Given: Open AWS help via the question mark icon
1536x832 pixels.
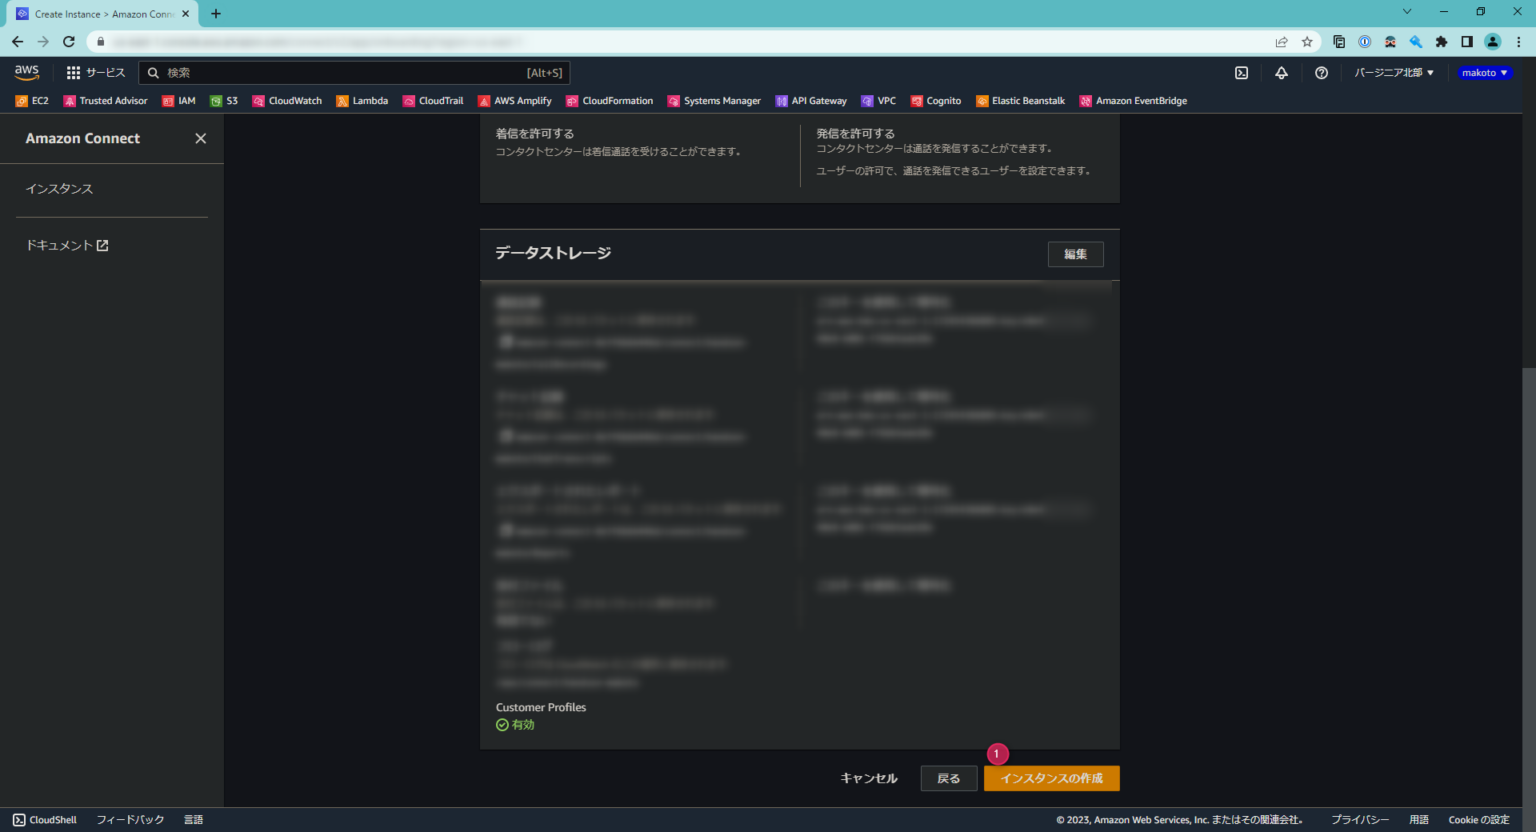Looking at the screenshot, I should pyautogui.click(x=1321, y=72).
